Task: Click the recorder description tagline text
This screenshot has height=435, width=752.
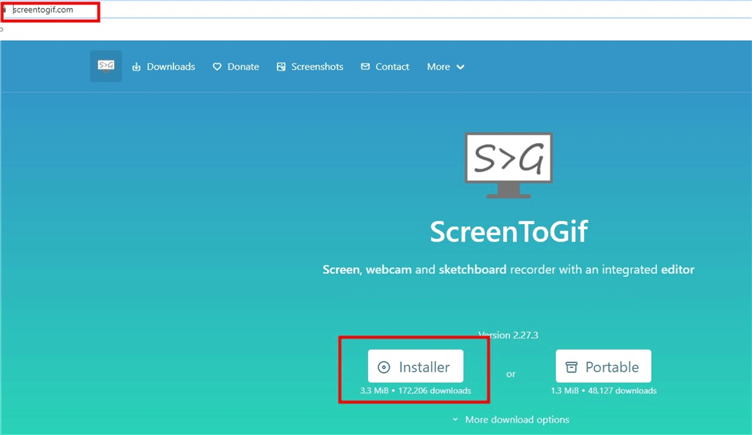Action: 508,270
